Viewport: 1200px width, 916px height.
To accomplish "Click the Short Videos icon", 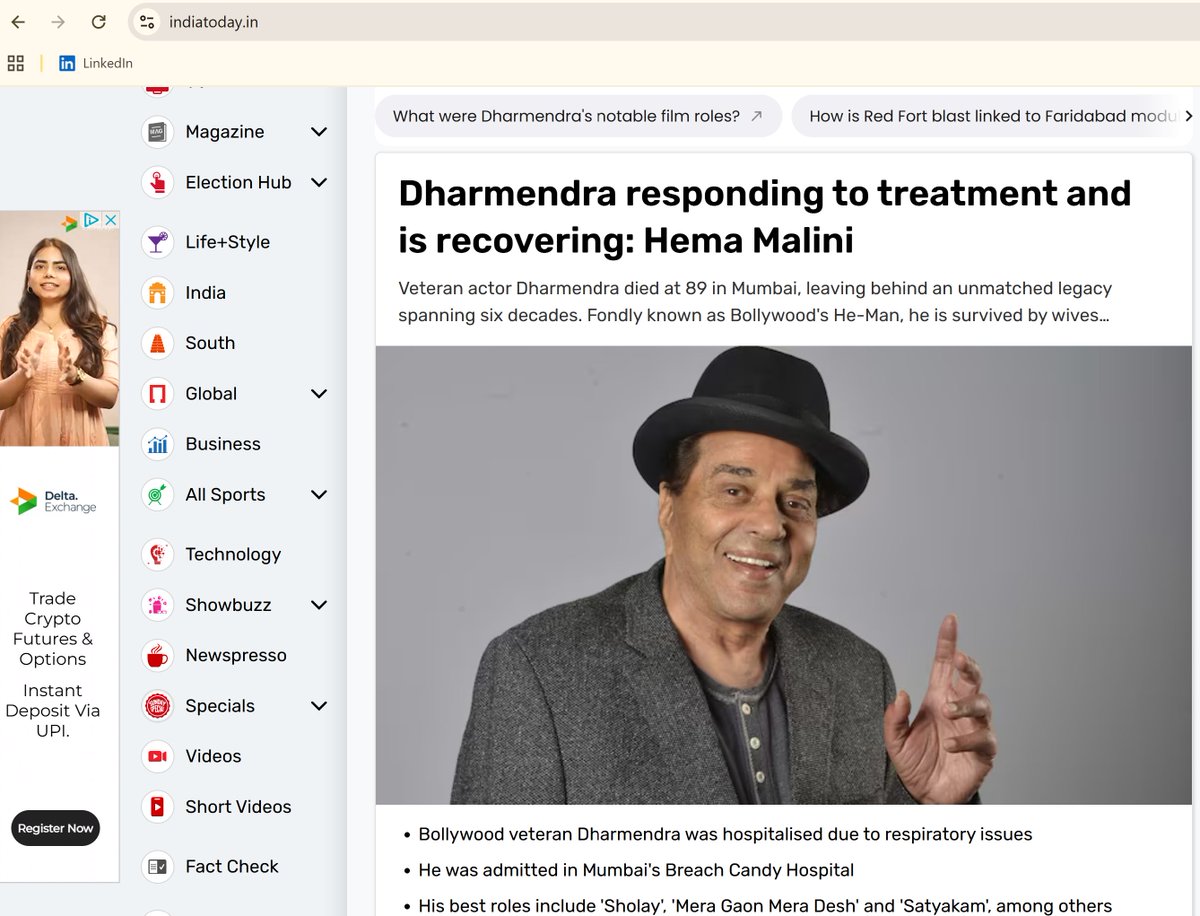I will [x=158, y=807].
